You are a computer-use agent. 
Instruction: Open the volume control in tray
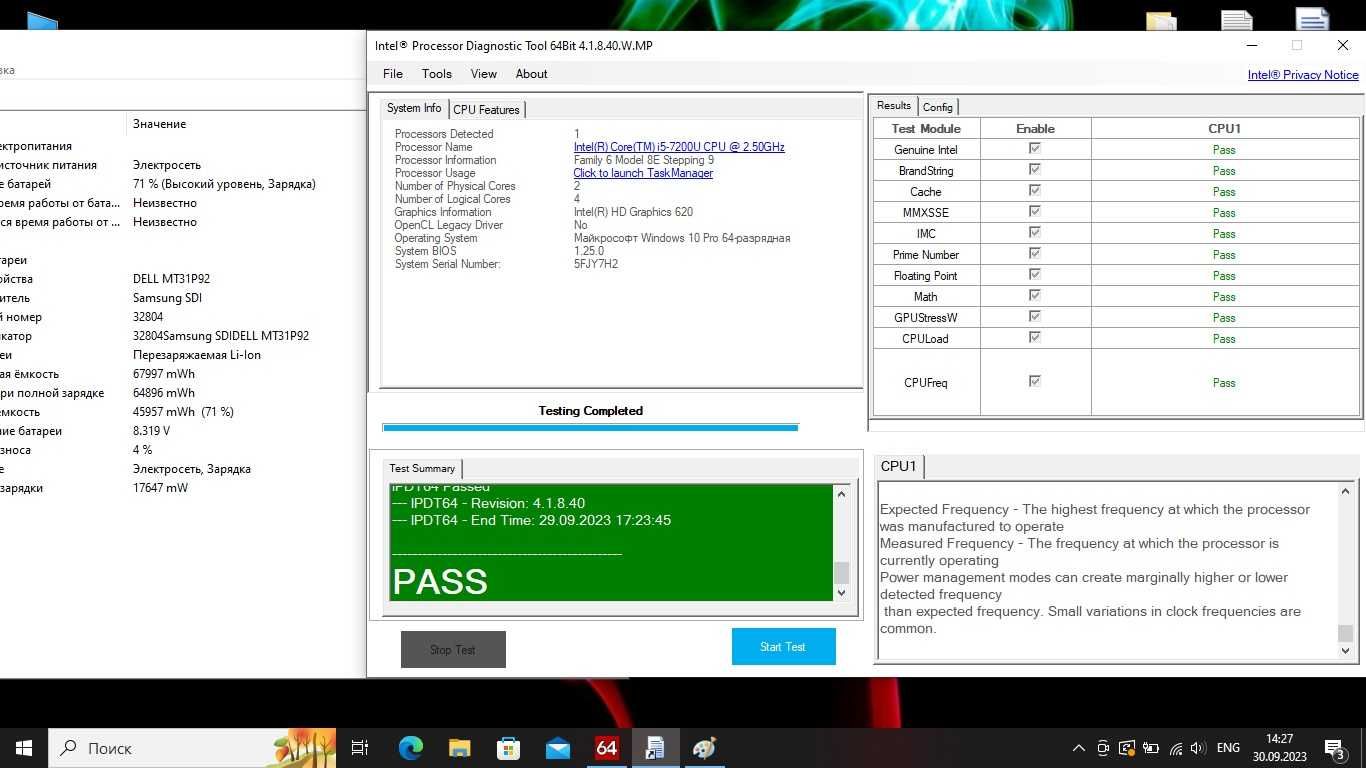click(1198, 748)
